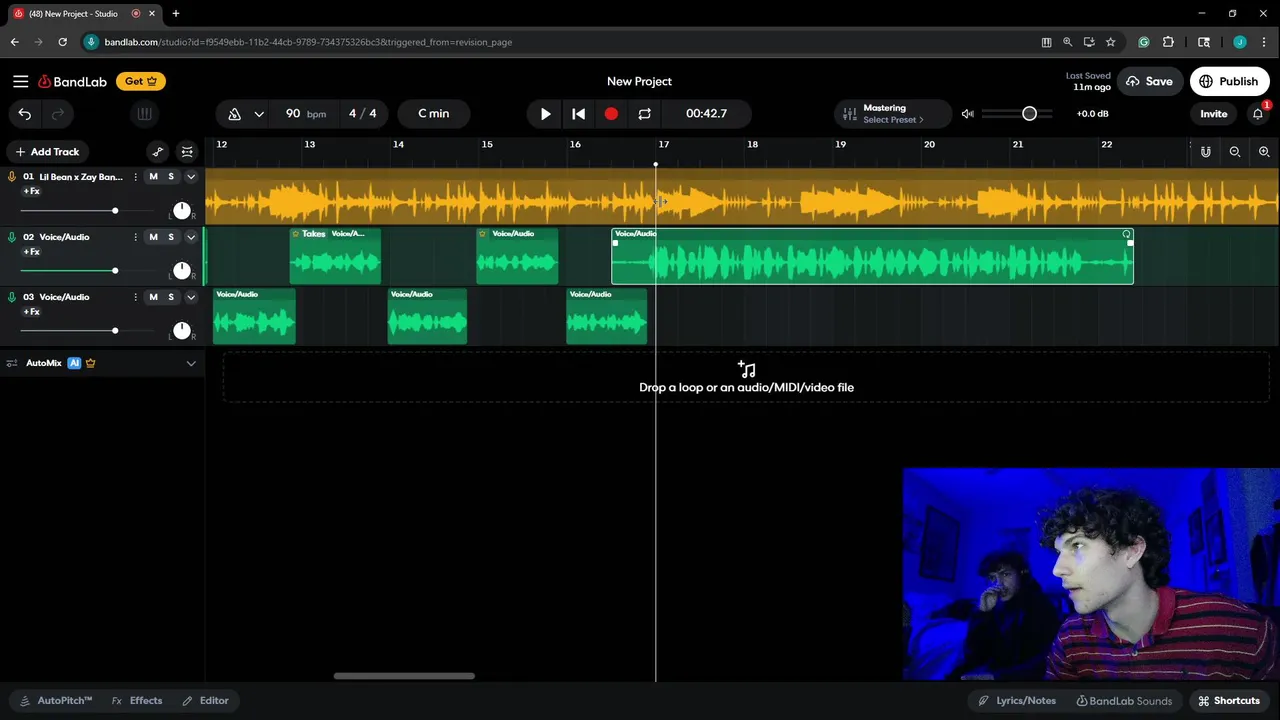Click track 01 pan knob
This screenshot has width=1280, height=720.
(181, 210)
